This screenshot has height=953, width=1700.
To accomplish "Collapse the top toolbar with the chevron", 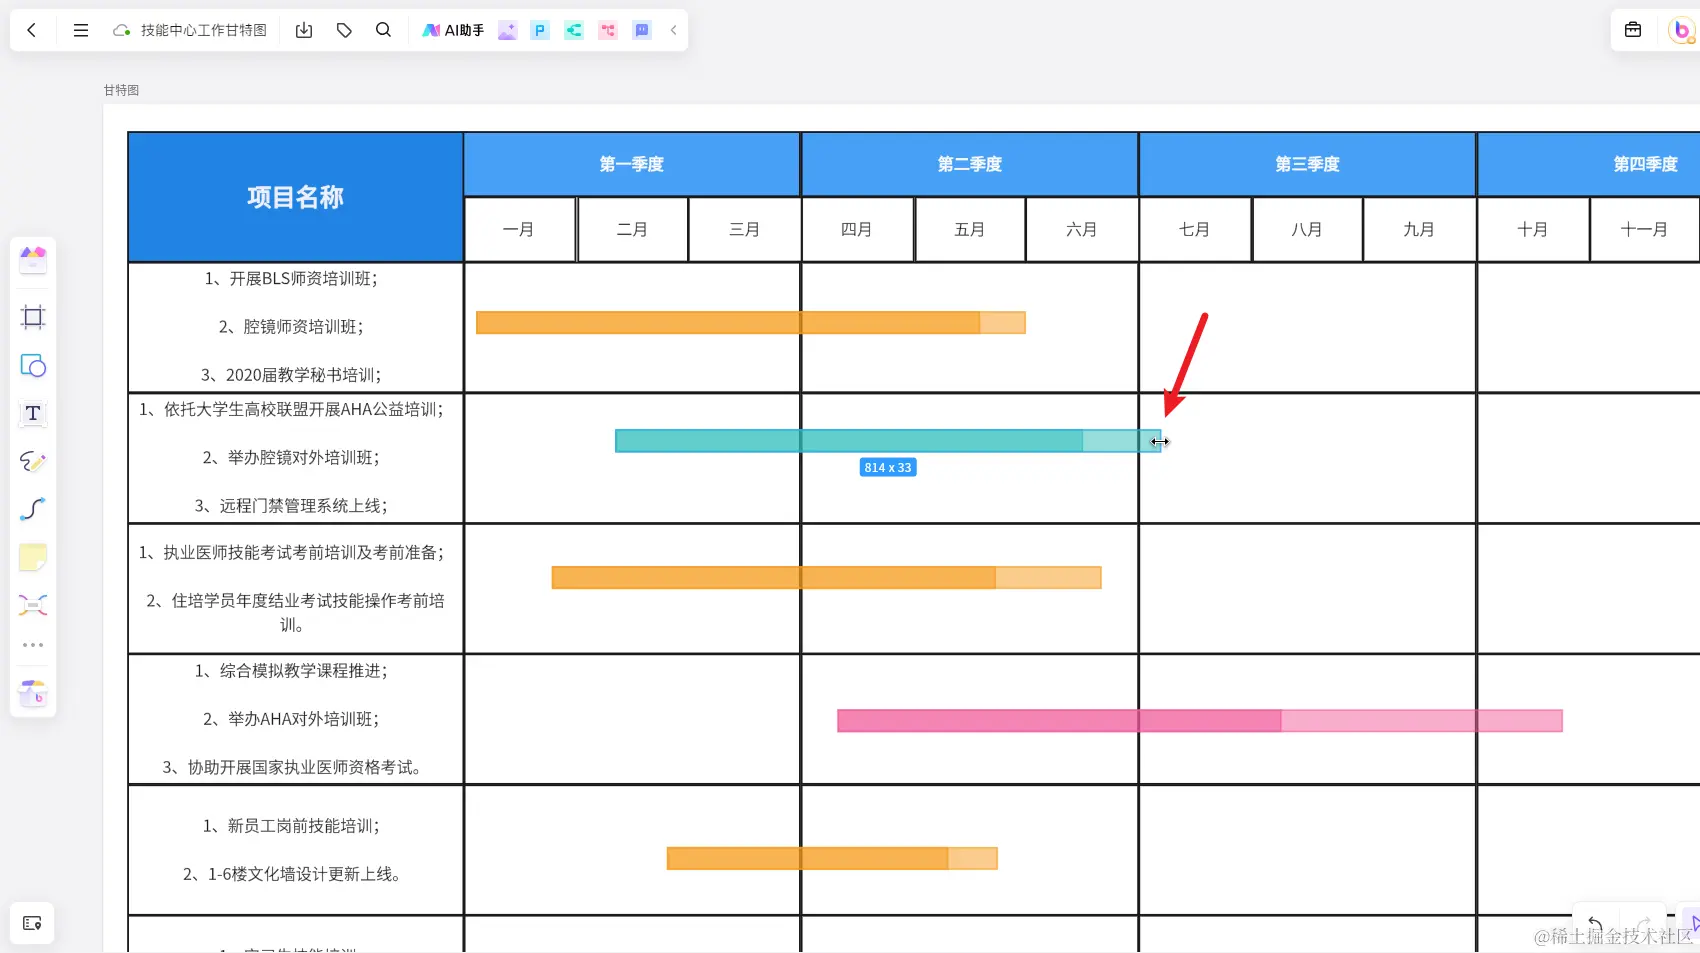I will tap(674, 30).
